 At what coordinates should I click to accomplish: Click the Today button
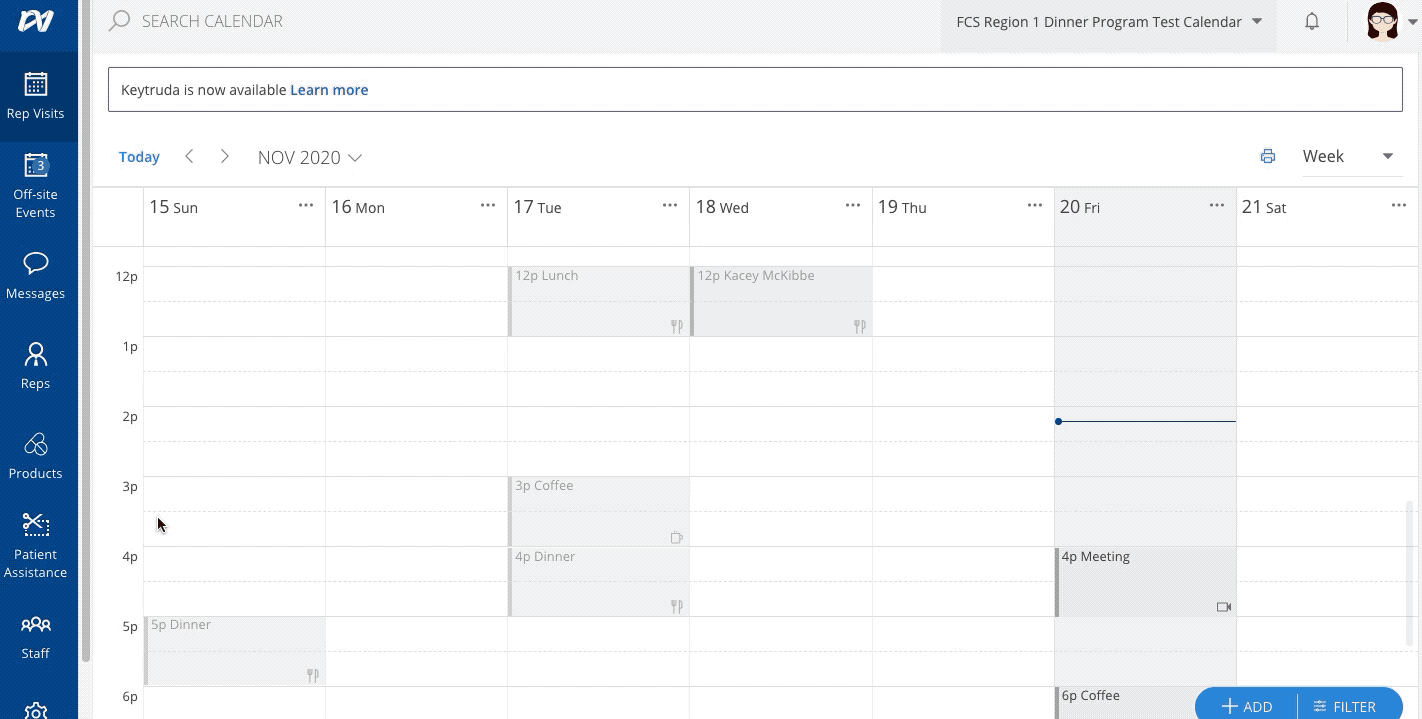point(139,156)
